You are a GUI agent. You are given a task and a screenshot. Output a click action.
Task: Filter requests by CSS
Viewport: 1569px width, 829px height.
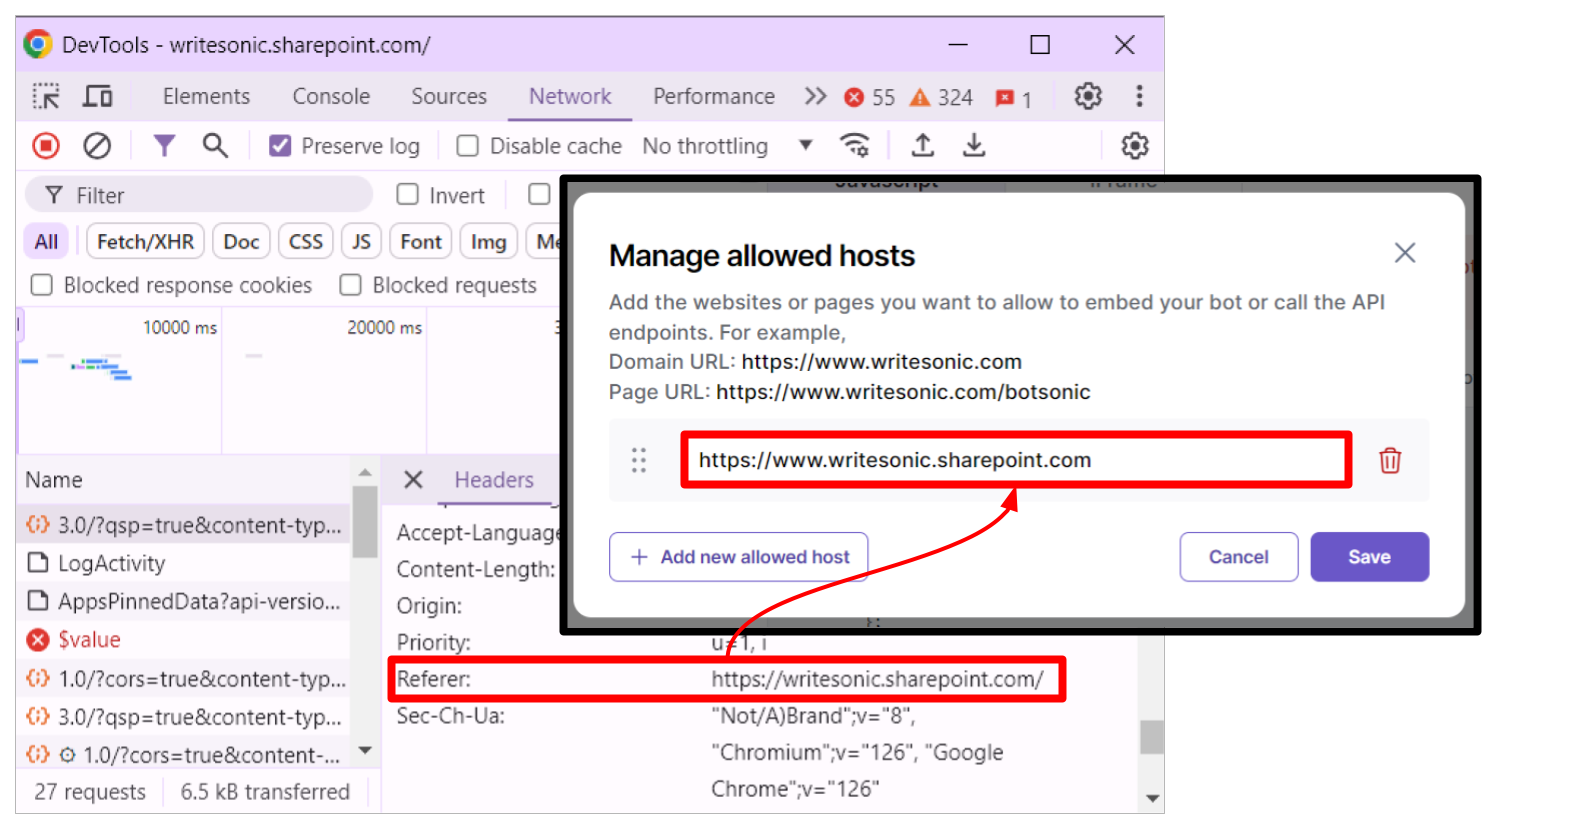coord(305,242)
